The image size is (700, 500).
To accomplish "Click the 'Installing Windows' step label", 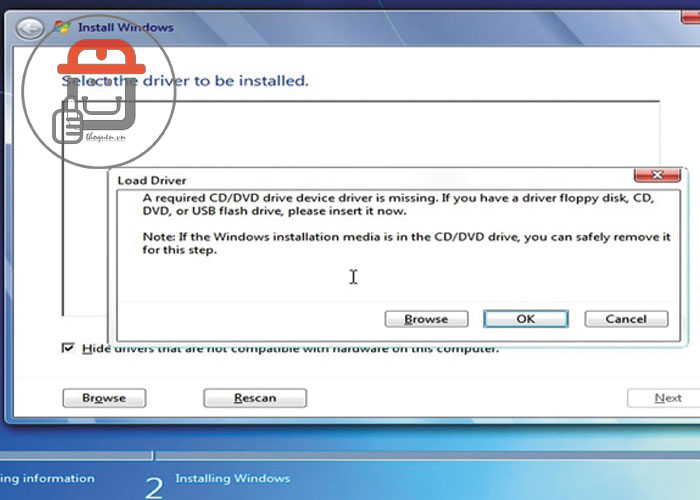I will pyautogui.click(x=233, y=479).
